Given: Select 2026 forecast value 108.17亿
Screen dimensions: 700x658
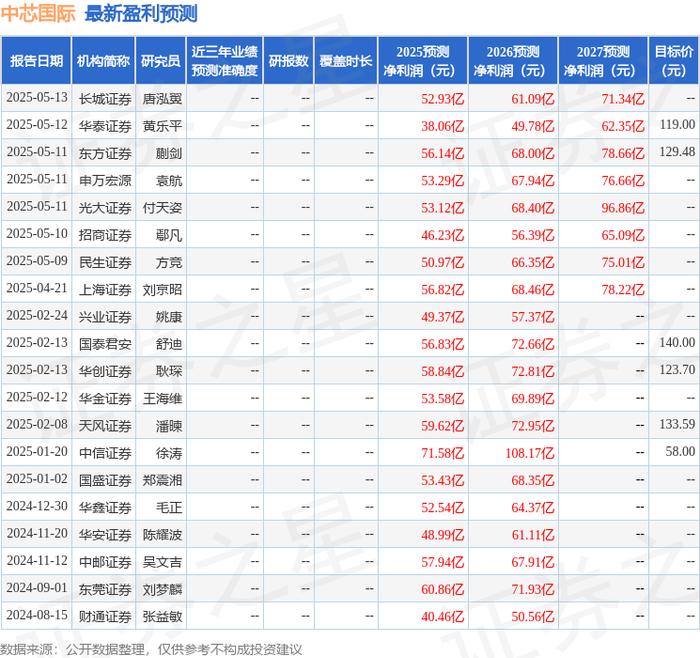Looking at the screenshot, I should [x=529, y=453].
